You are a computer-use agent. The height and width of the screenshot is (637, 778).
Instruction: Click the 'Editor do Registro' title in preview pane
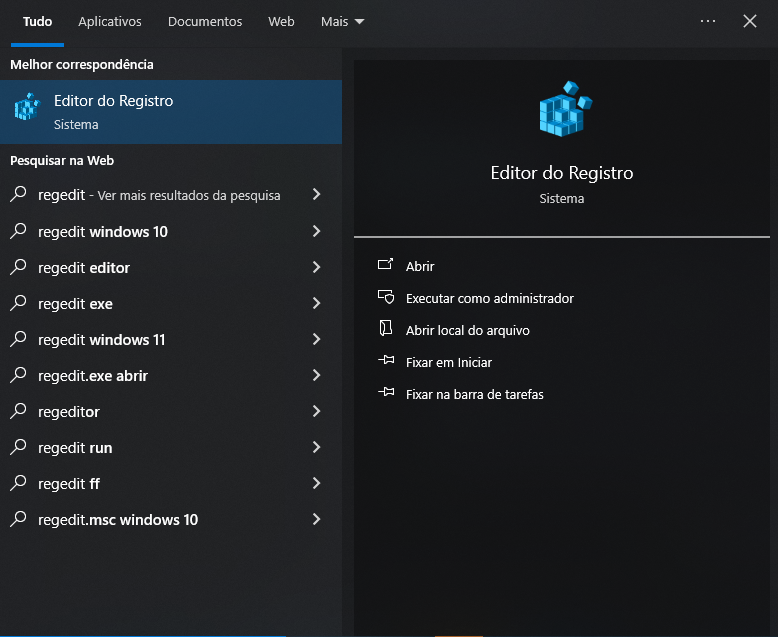click(x=562, y=173)
